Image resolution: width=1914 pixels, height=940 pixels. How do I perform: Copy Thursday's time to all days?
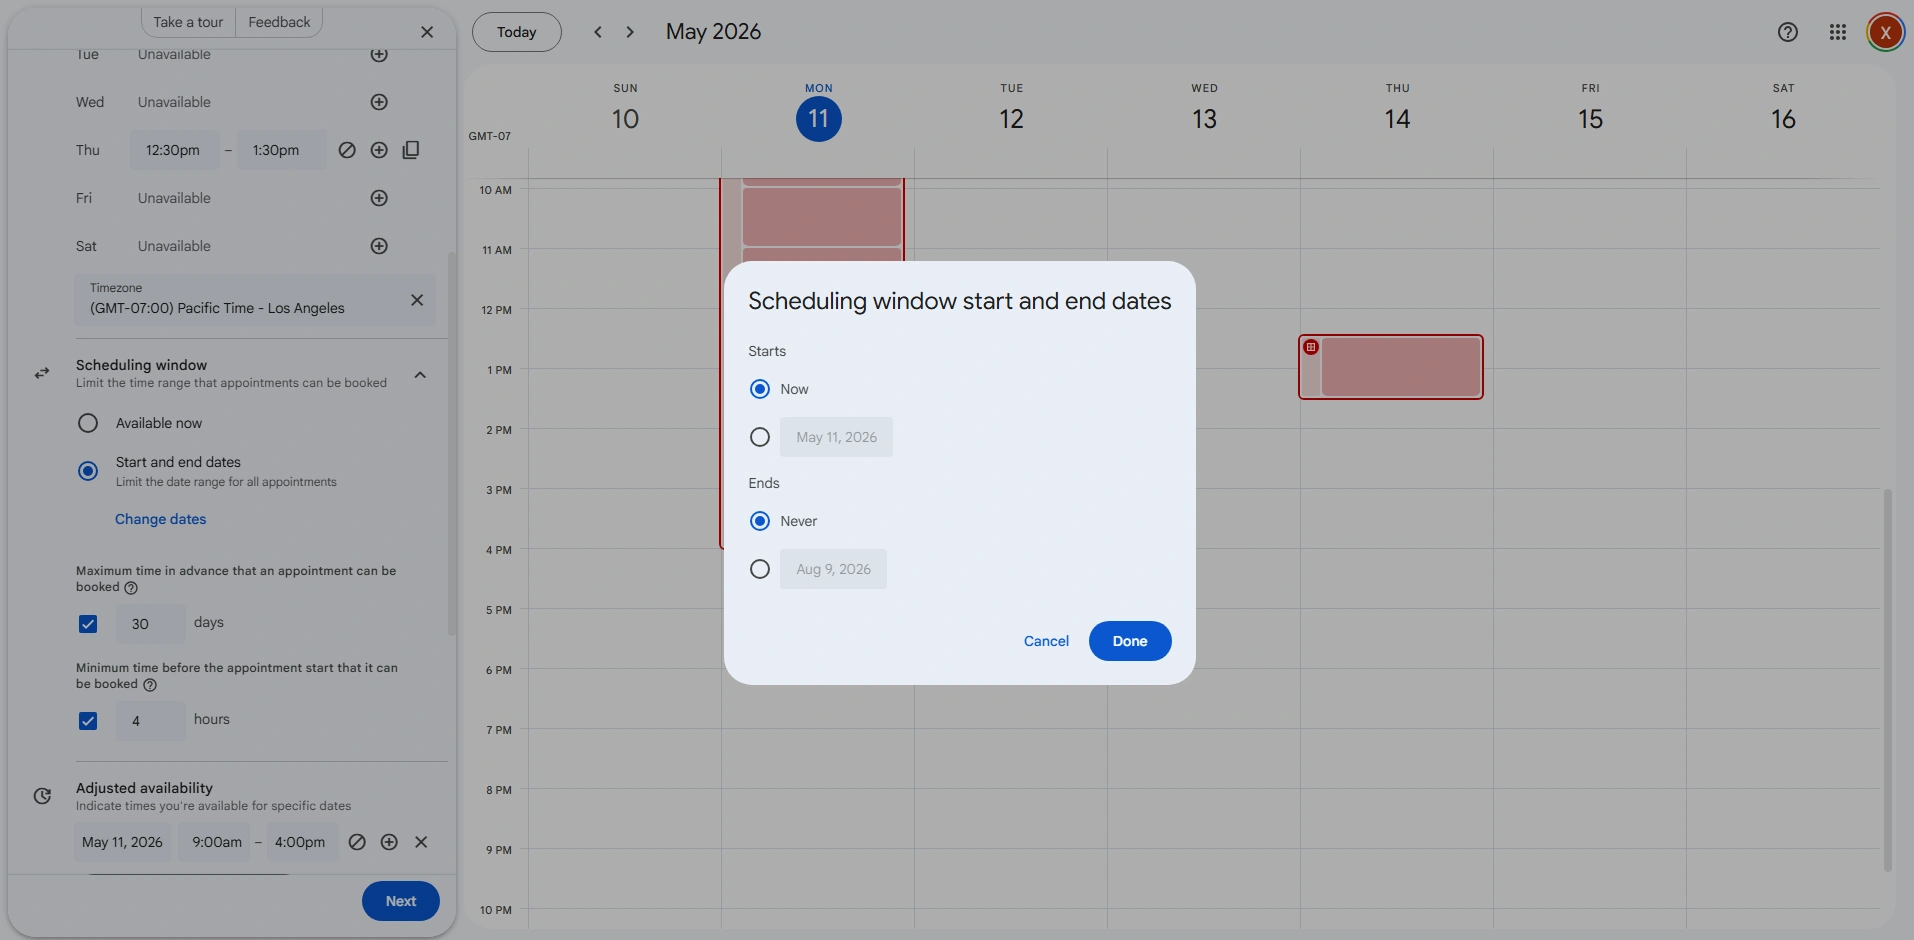click(411, 150)
